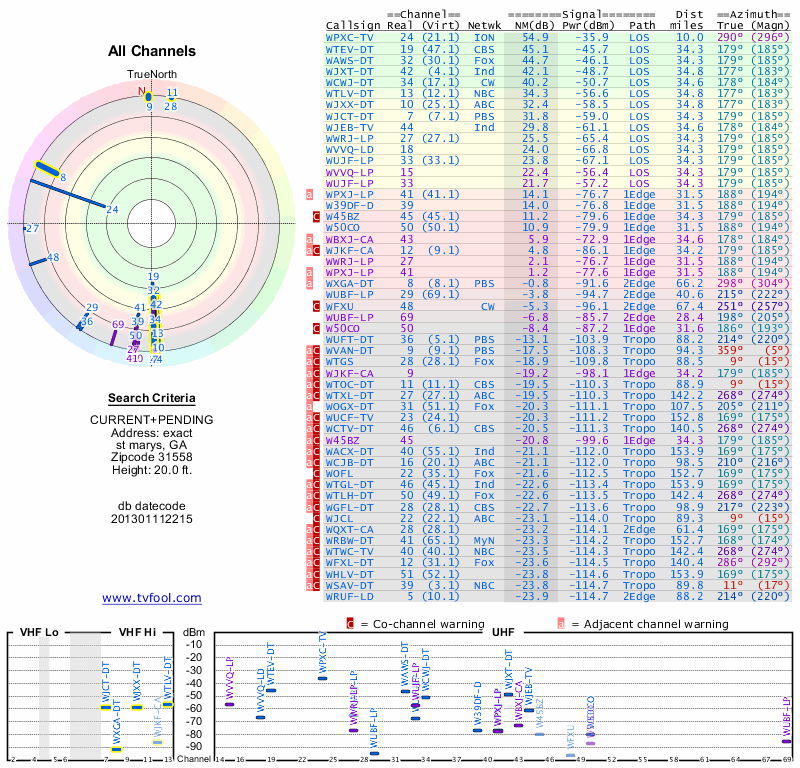Click the WRUF-LD callsign in last row

pyautogui.click(x=350, y=596)
